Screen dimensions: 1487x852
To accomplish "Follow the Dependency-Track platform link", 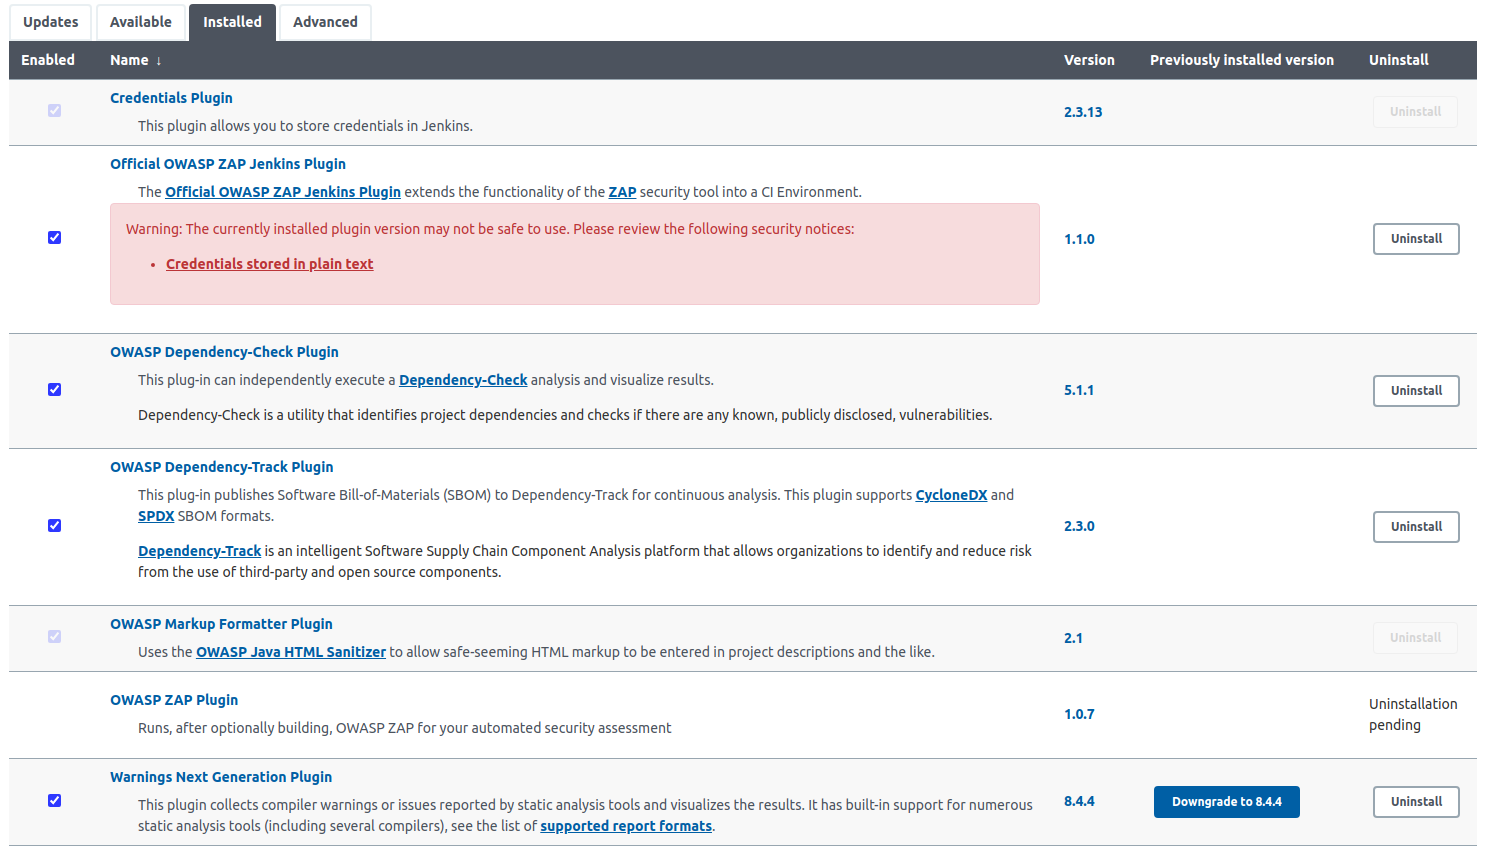I will click(199, 551).
